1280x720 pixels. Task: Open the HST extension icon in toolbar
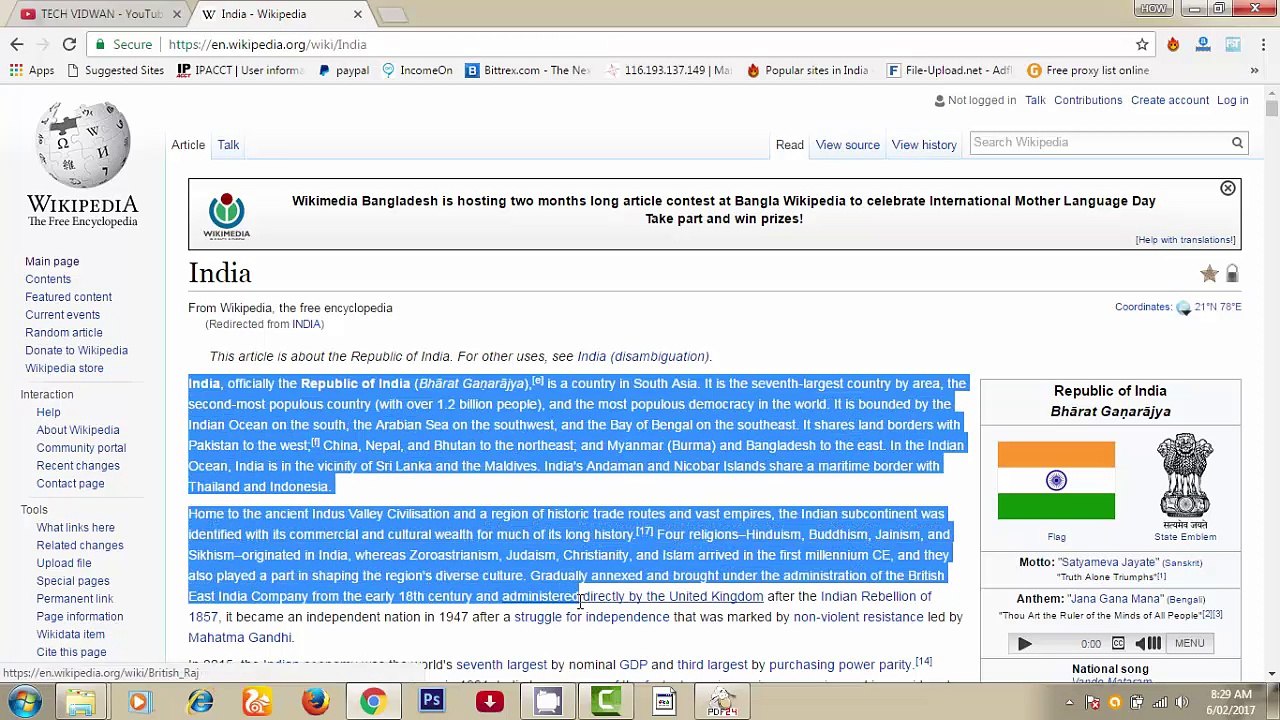pos(1233,44)
